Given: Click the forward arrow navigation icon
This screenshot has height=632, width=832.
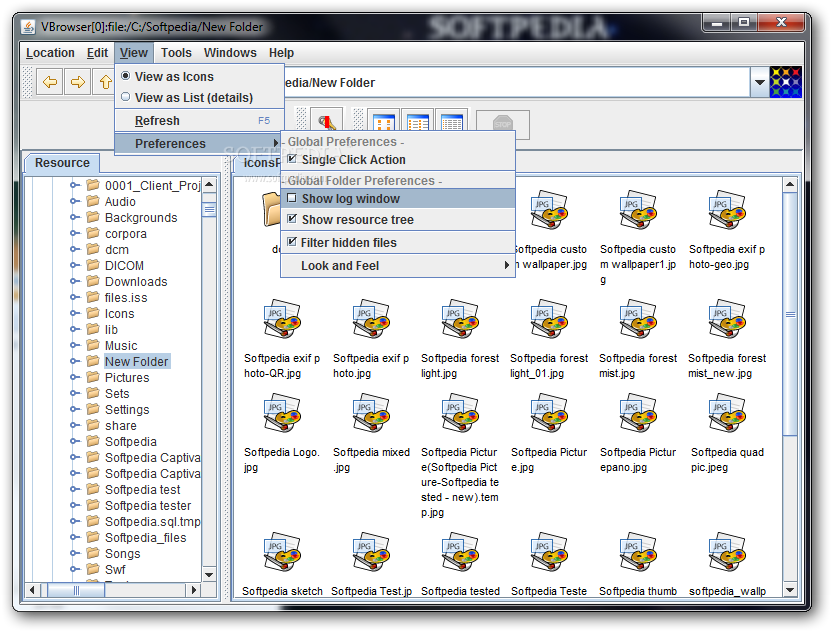Looking at the screenshot, I should 77,82.
